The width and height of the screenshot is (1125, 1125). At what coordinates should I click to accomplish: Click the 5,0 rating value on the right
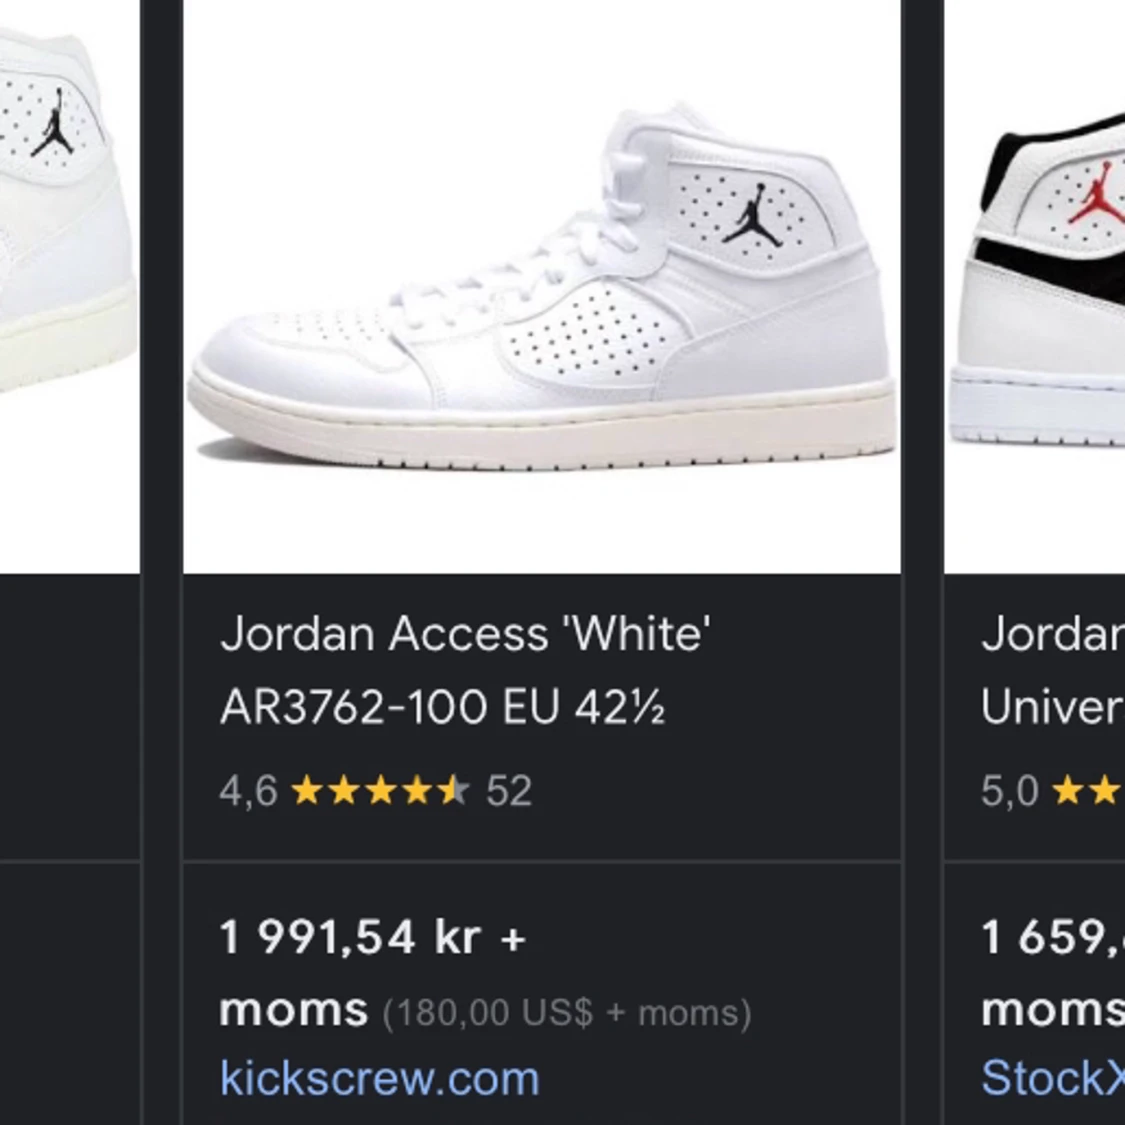click(x=1010, y=792)
